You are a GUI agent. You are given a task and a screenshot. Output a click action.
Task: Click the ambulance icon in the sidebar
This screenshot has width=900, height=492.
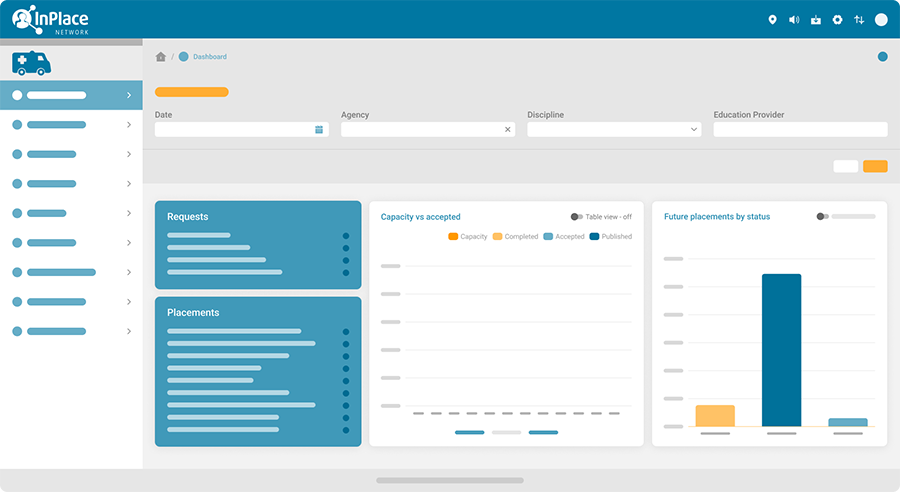pyautogui.click(x=32, y=63)
